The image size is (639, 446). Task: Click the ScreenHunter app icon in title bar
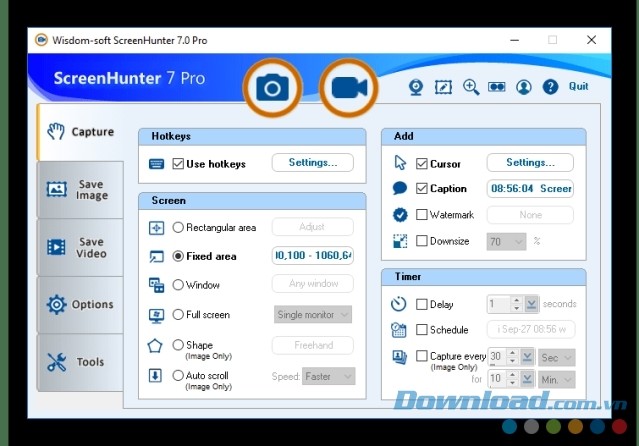point(41,40)
